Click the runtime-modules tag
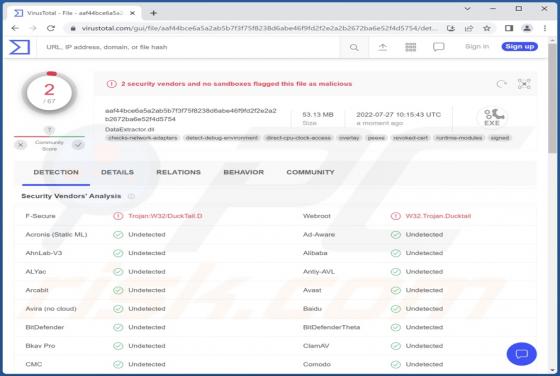The image size is (560, 376). (459, 138)
